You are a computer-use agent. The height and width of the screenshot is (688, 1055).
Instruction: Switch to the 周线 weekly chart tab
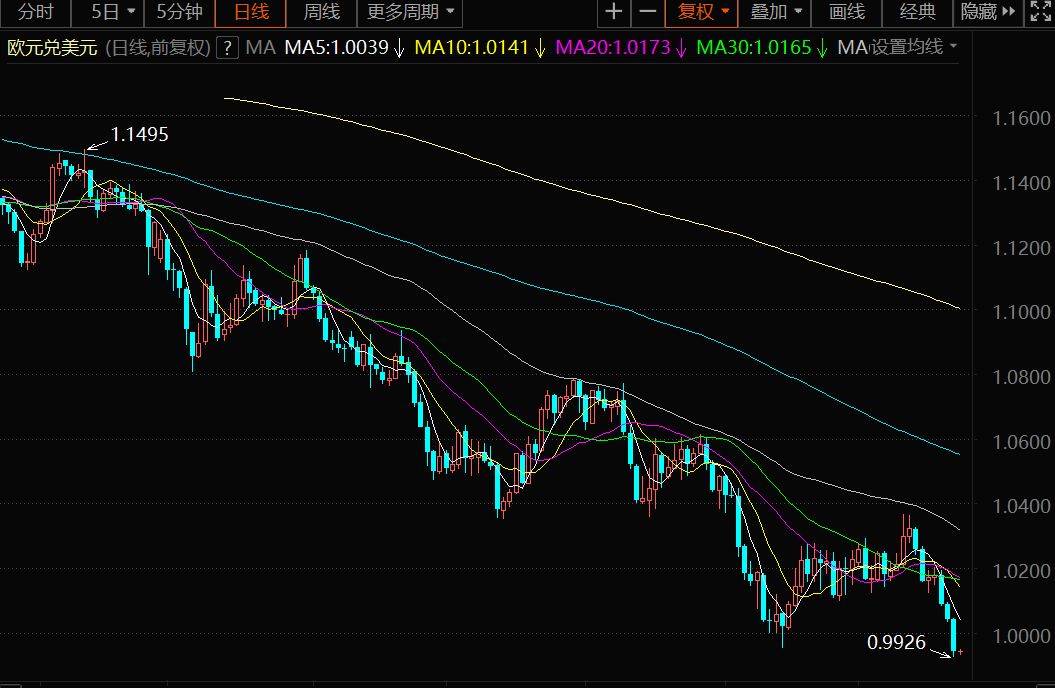[322, 12]
